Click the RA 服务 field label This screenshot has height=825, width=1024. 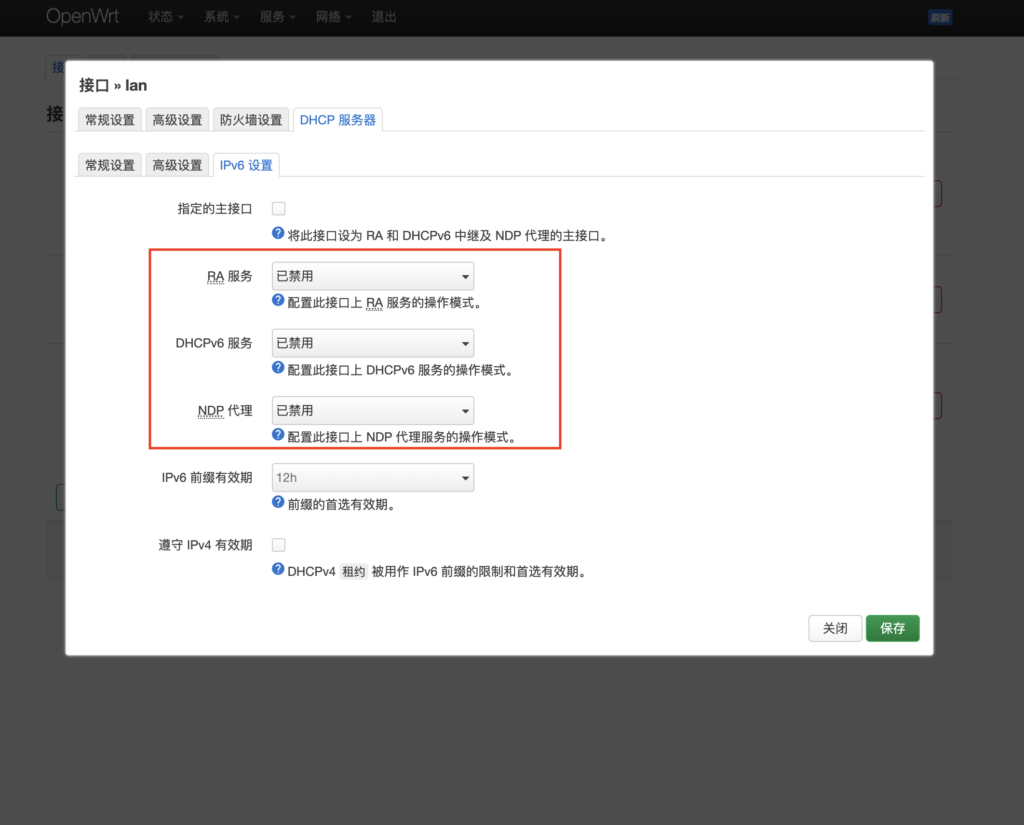tap(229, 276)
